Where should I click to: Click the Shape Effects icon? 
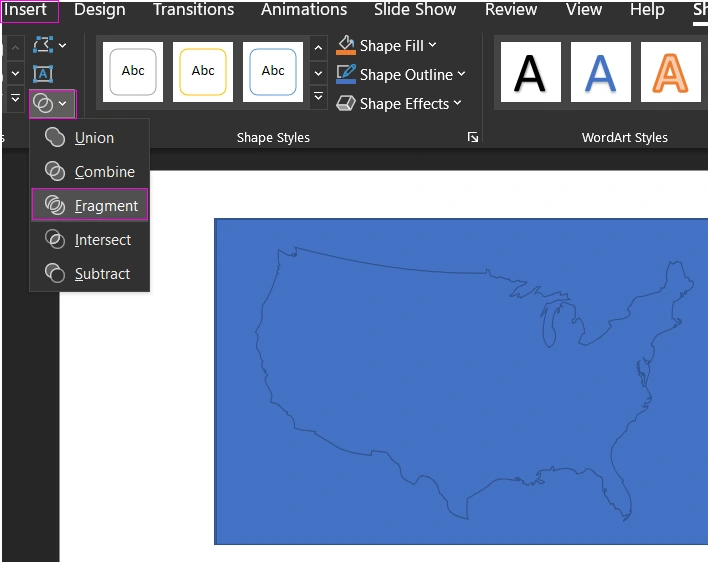346,103
